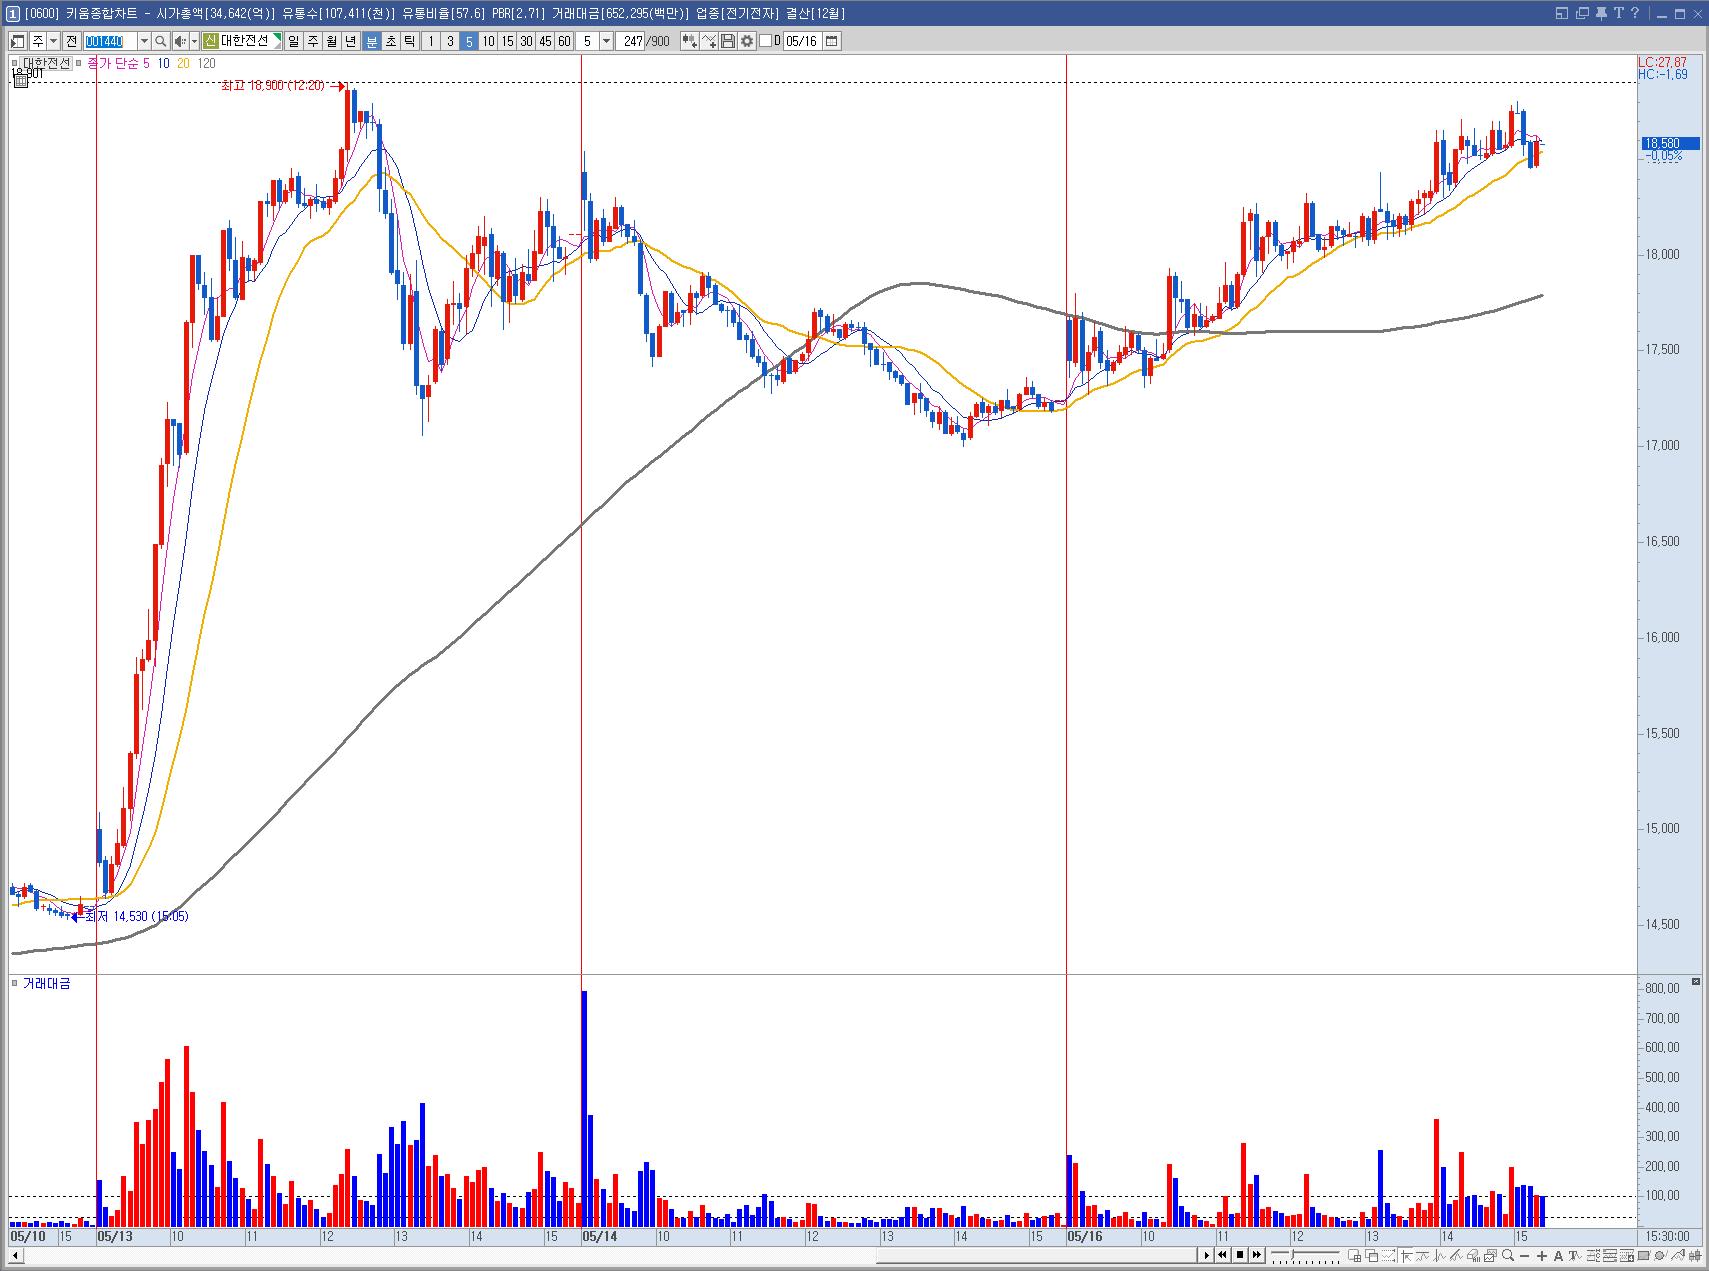Select the 3 minute interval button
The image size is (1709, 1271).
(450, 41)
